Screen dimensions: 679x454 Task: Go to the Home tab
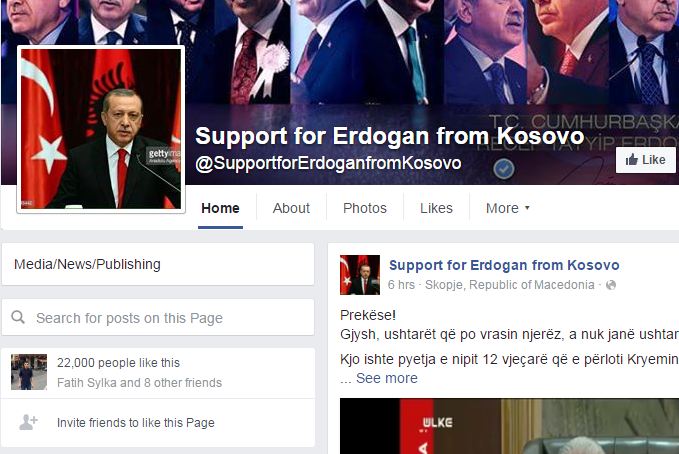pos(220,208)
